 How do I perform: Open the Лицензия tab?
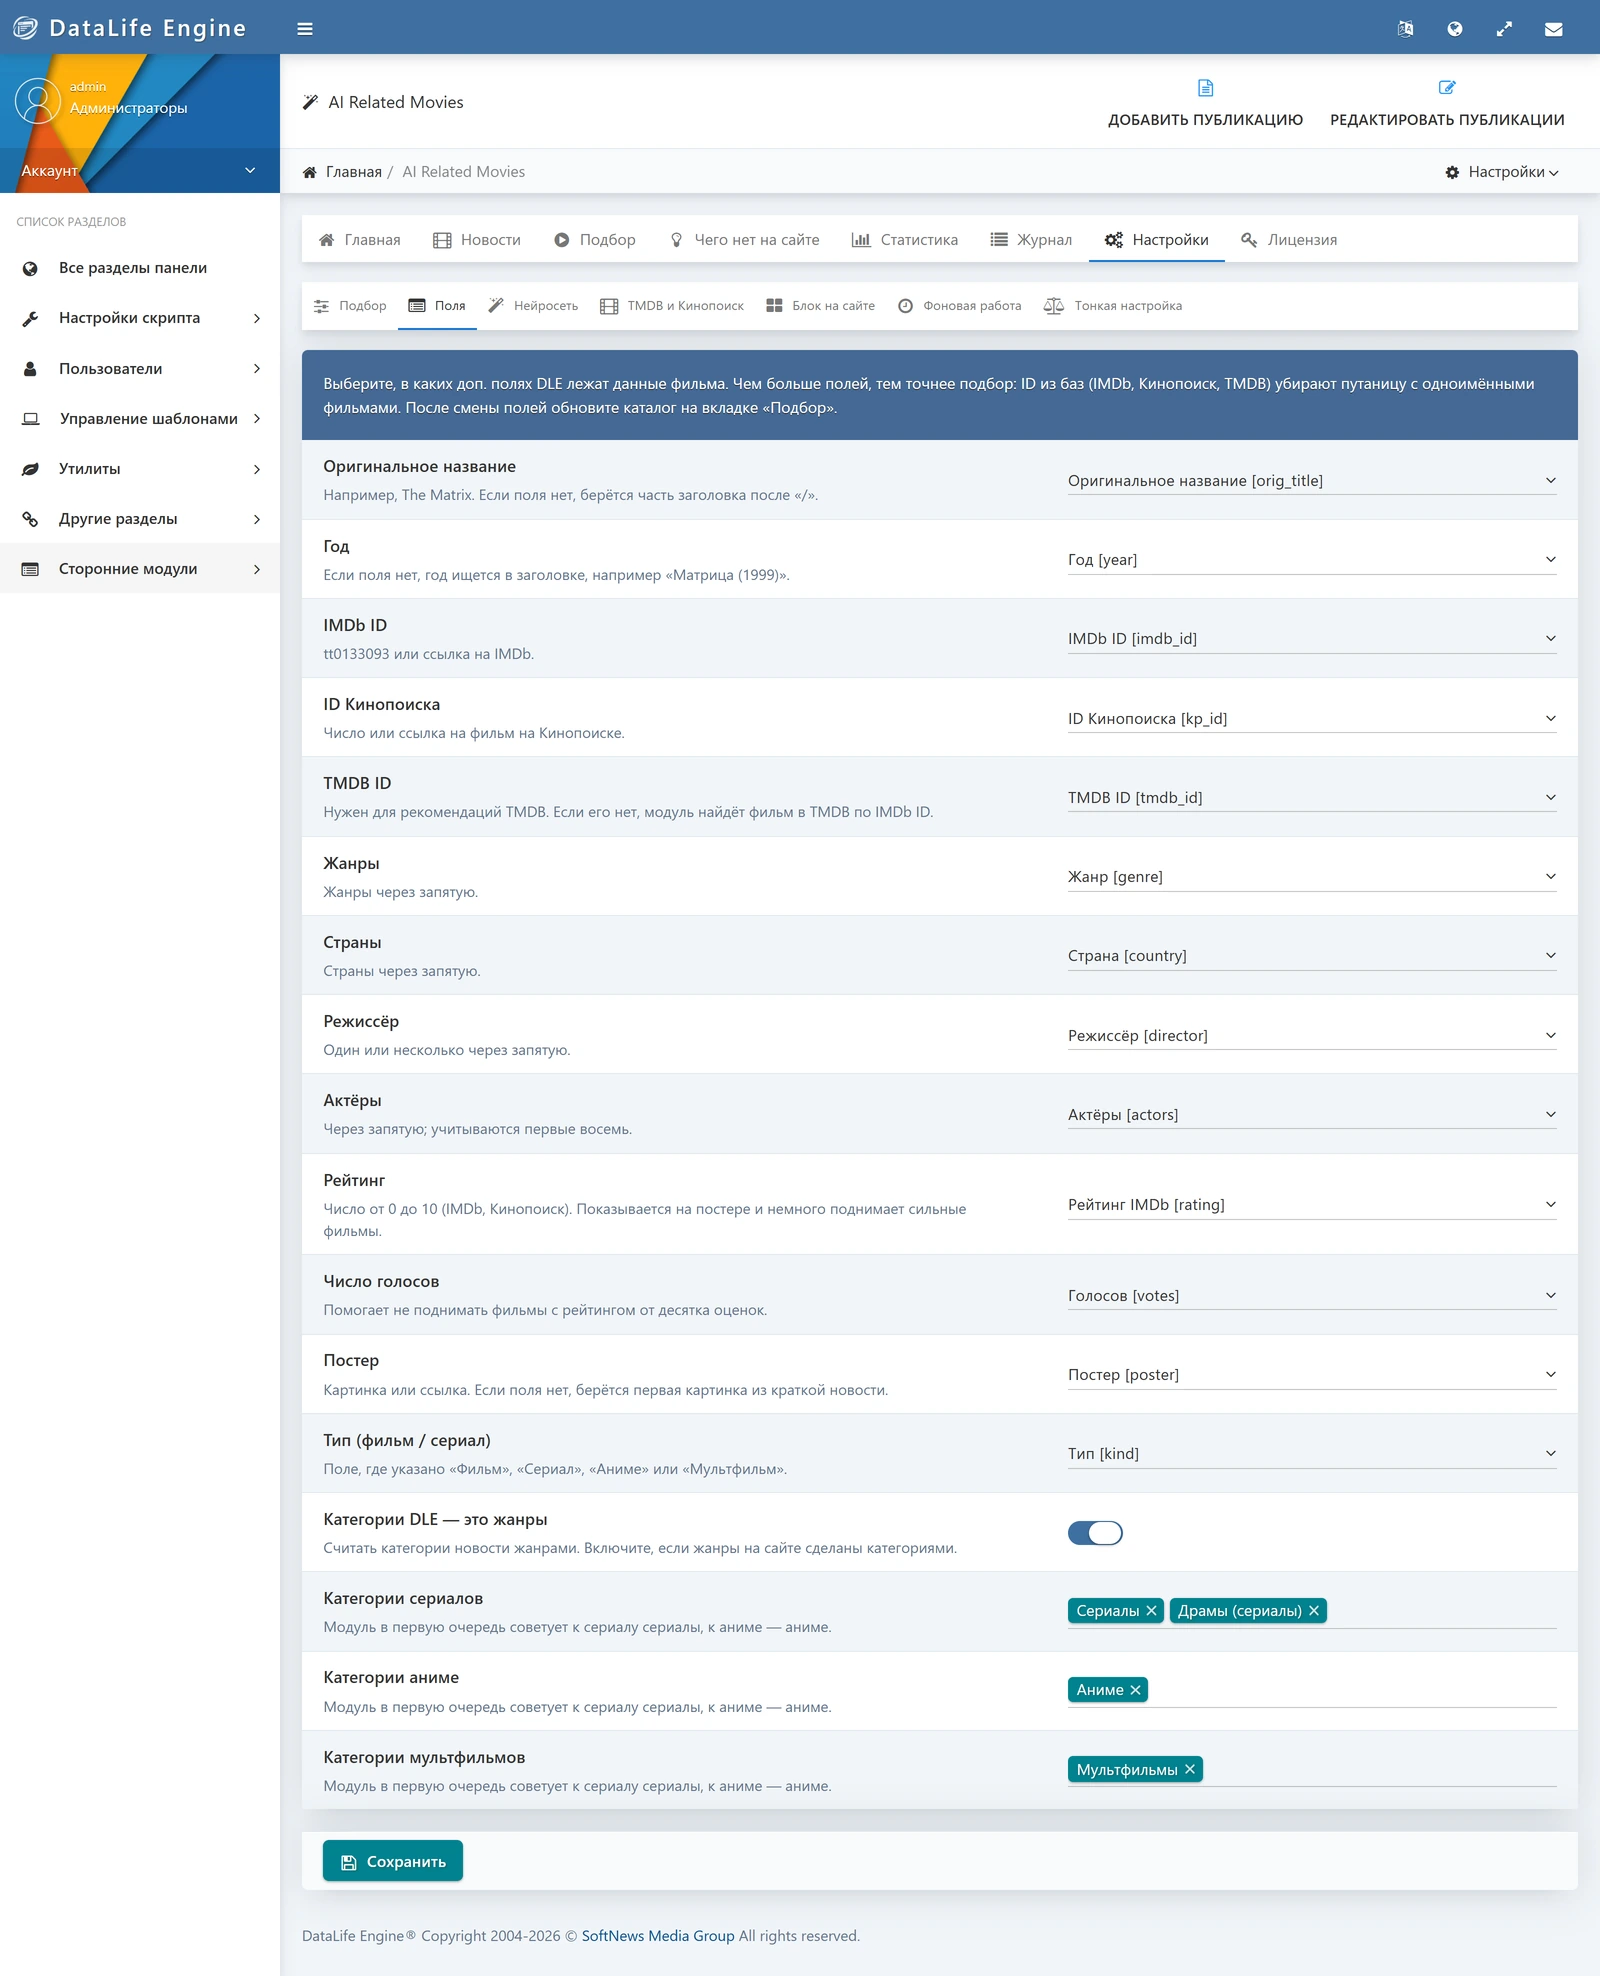click(1288, 240)
